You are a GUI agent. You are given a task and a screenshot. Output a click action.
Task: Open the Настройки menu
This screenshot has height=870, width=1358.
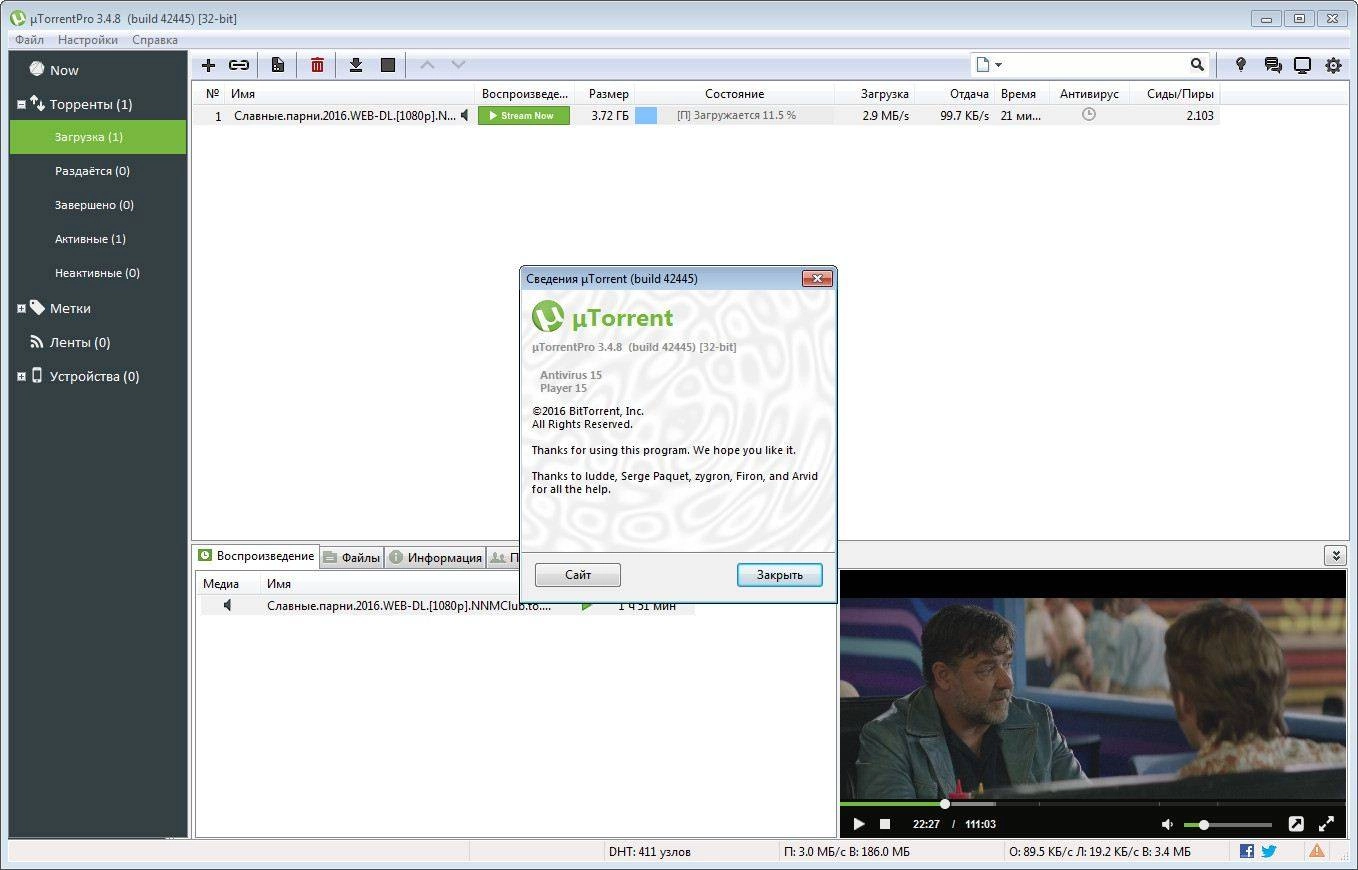pyautogui.click(x=88, y=40)
